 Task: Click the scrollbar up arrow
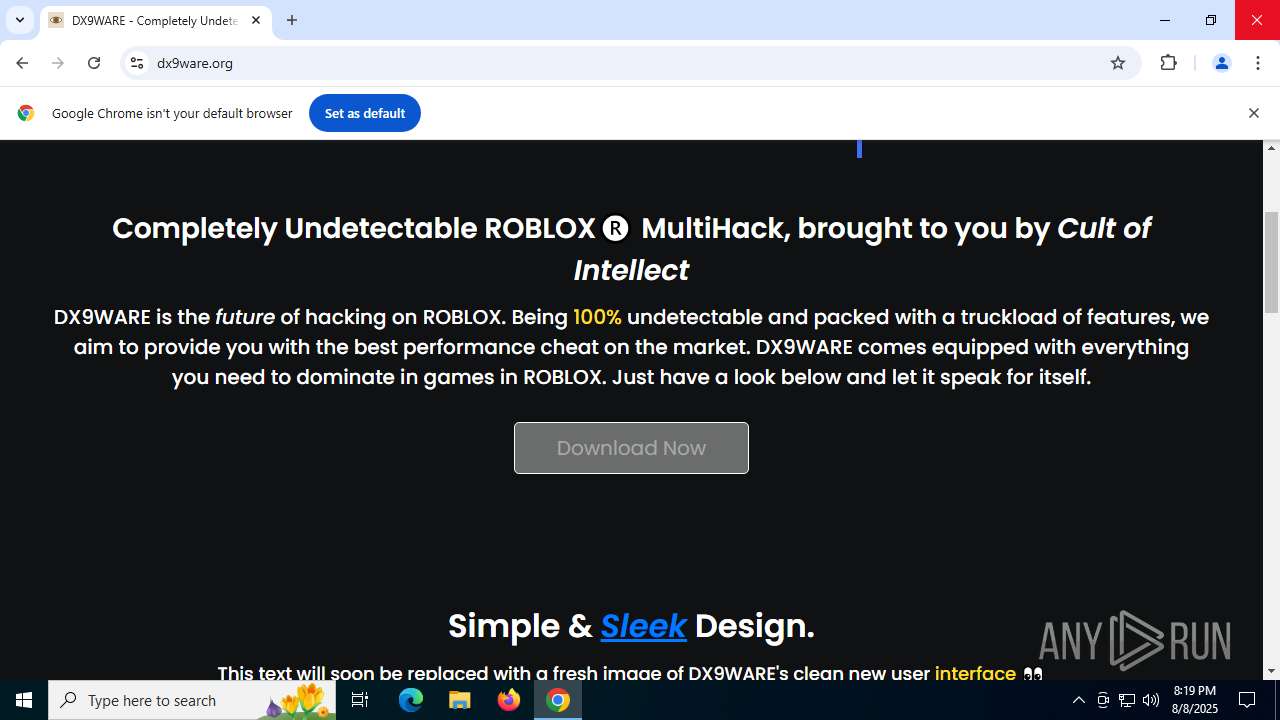pos(1272,148)
